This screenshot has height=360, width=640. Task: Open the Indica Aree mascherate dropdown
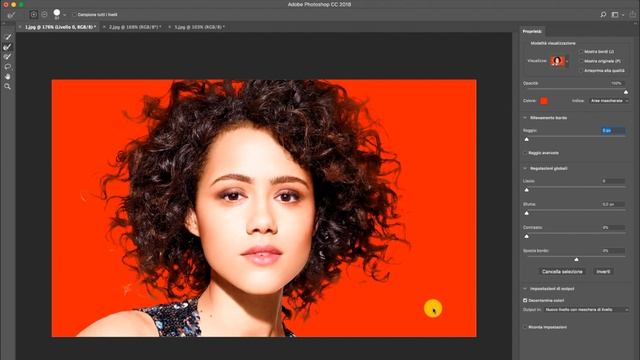[609, 101]
